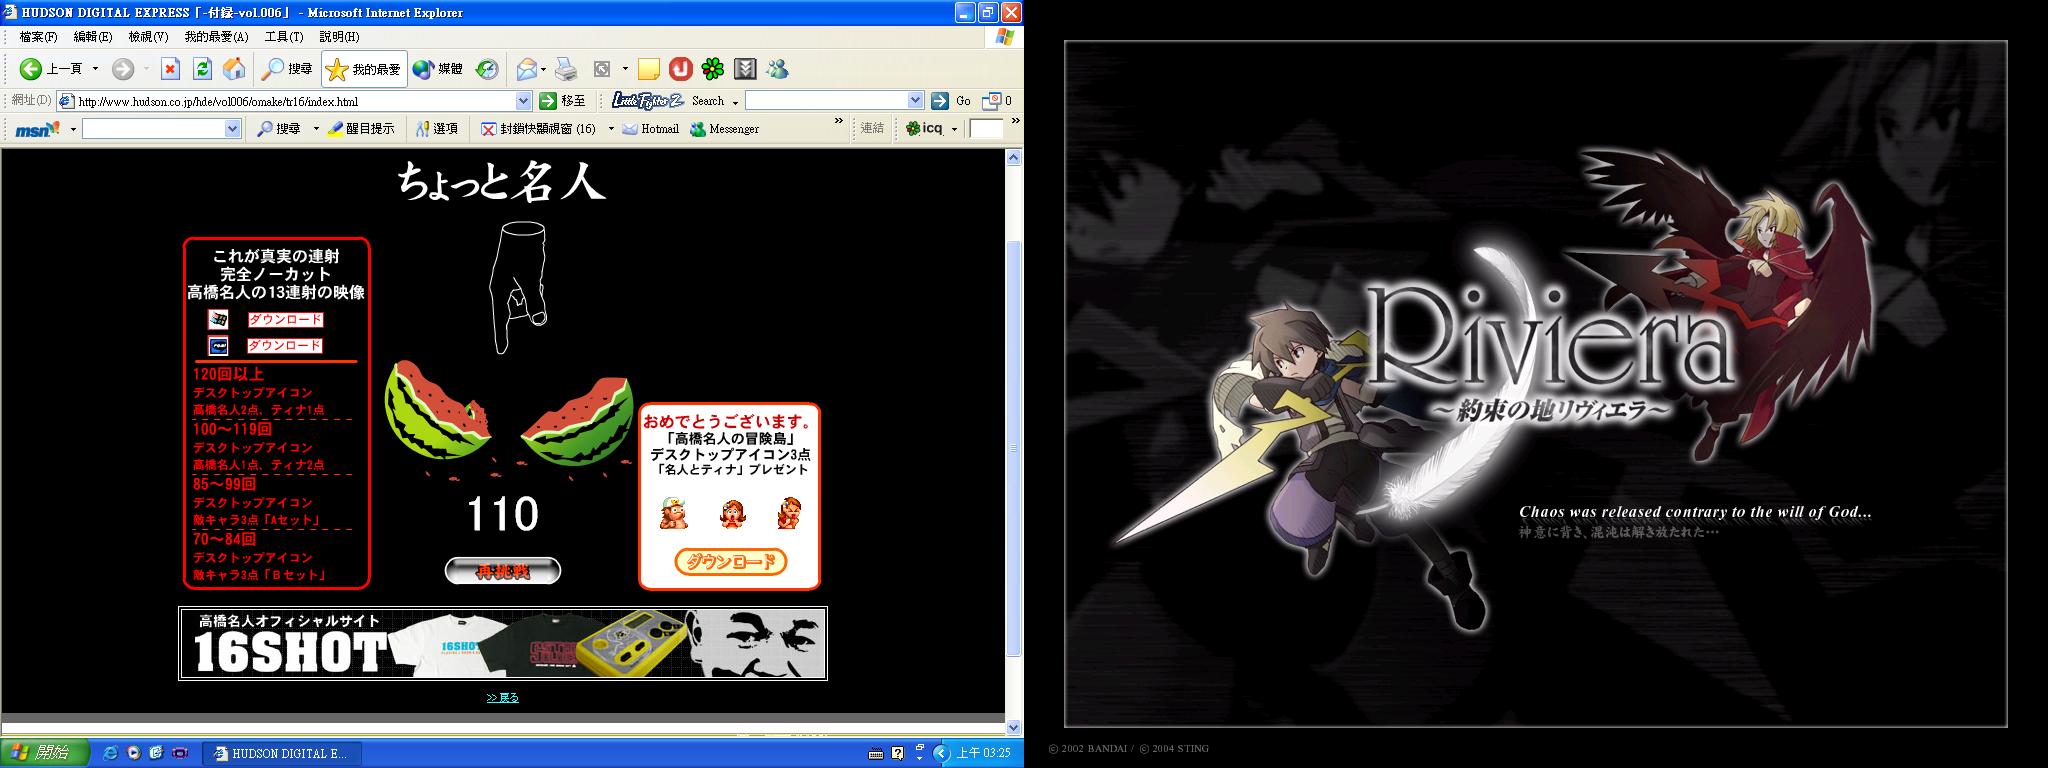Stop page loading with the red X icon

coord(171,69)
